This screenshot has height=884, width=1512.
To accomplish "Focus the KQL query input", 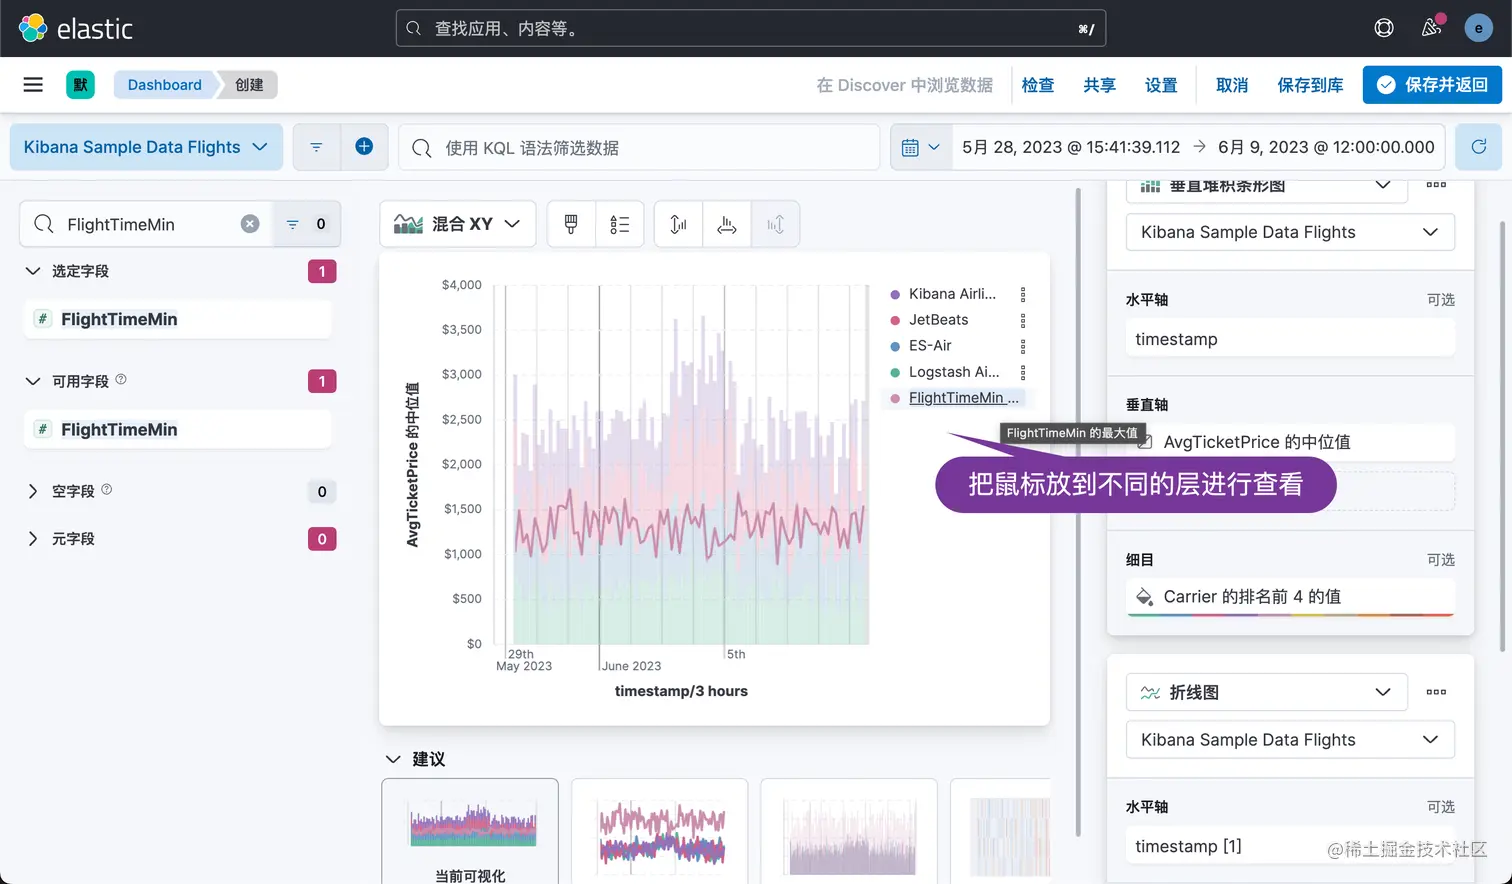I will pos(639,147).
